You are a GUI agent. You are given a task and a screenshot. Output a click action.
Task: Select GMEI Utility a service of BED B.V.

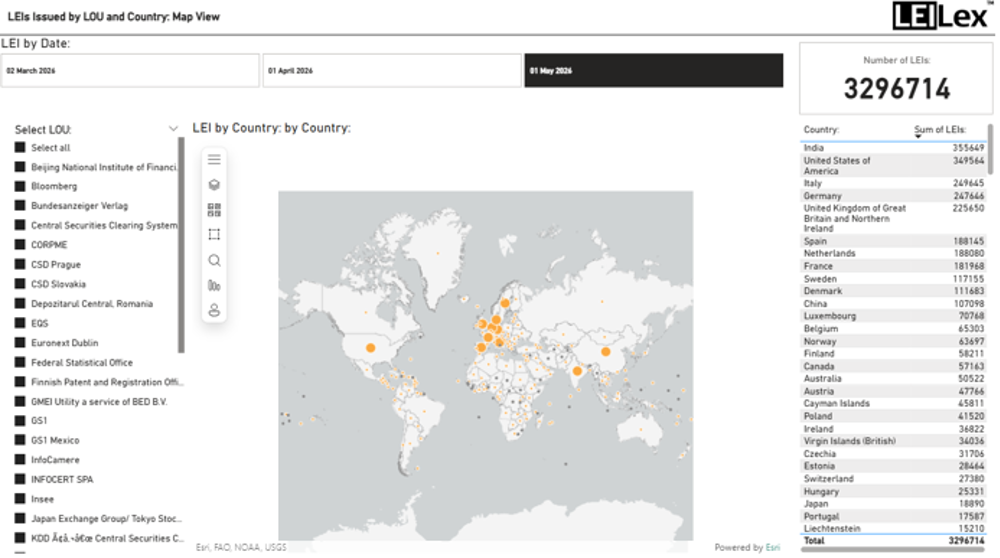pos(99,402)
